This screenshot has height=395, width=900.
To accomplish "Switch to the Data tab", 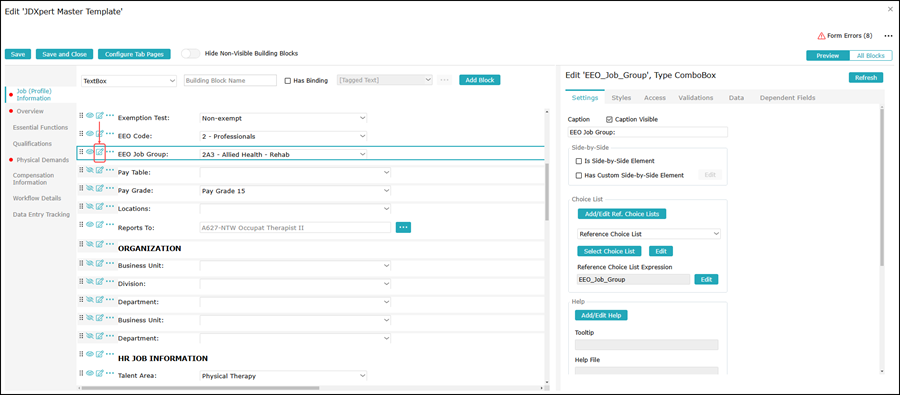I will pyautogui.click(x=736, y=98).
